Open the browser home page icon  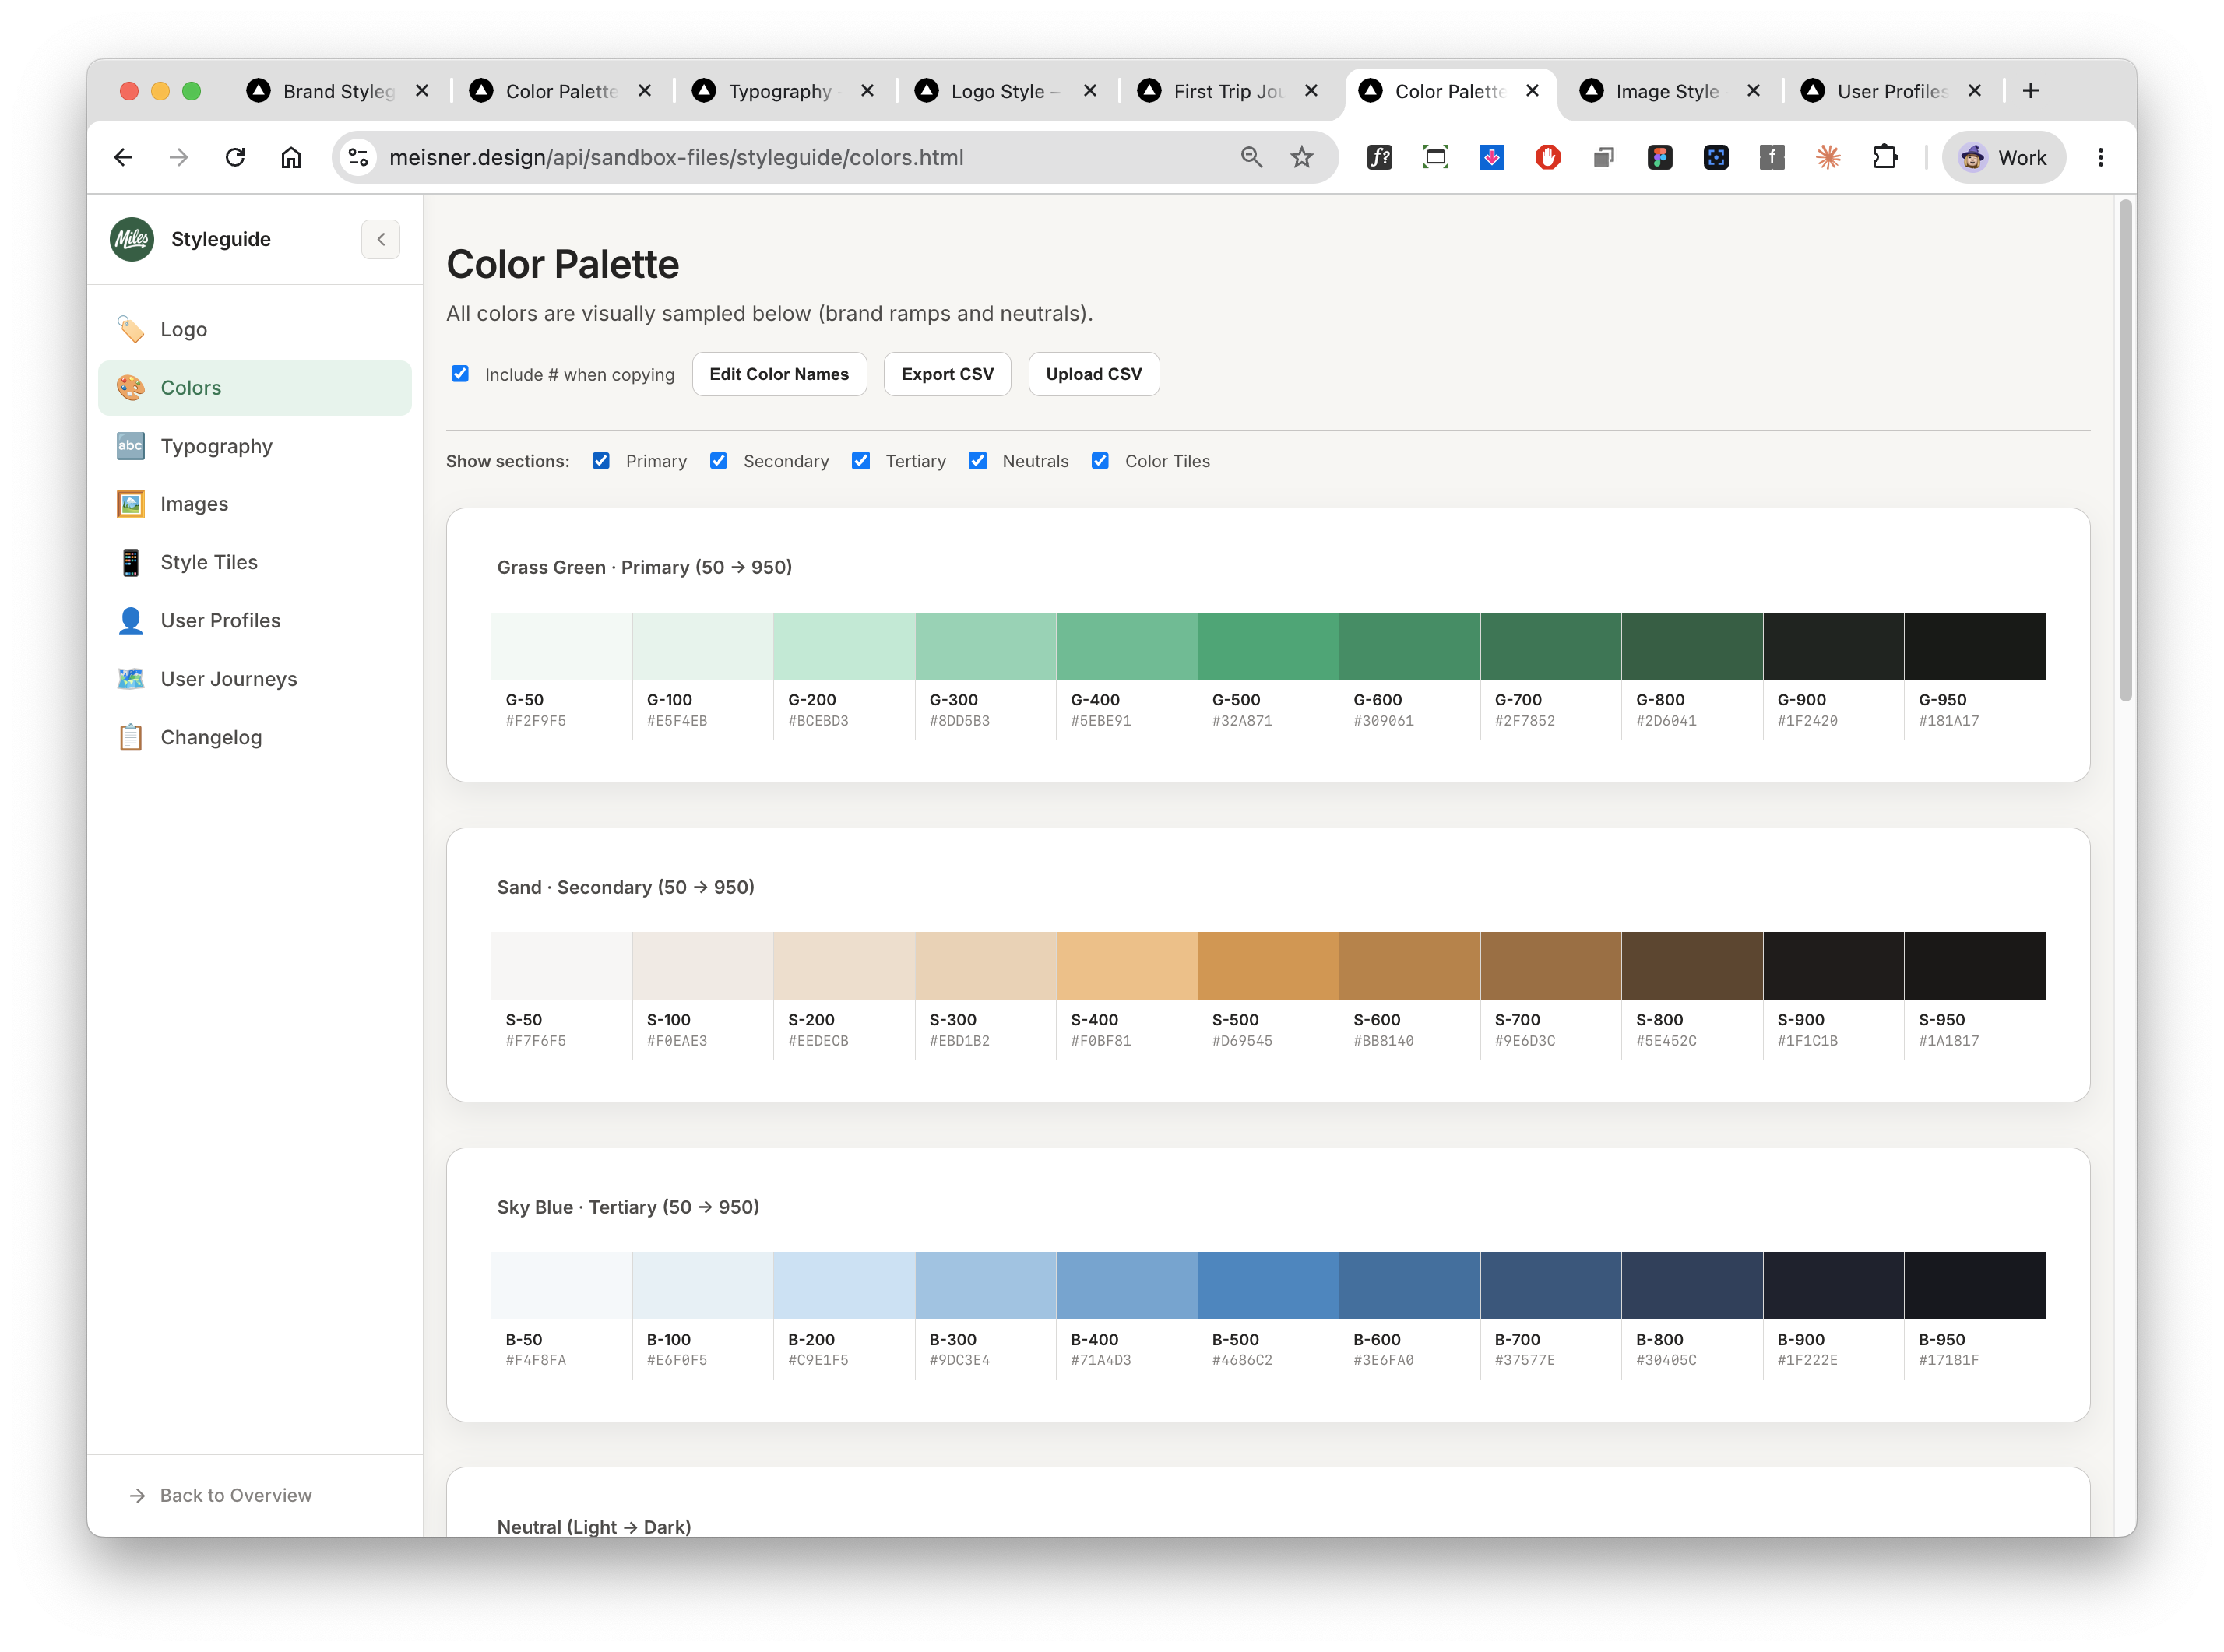291,157
